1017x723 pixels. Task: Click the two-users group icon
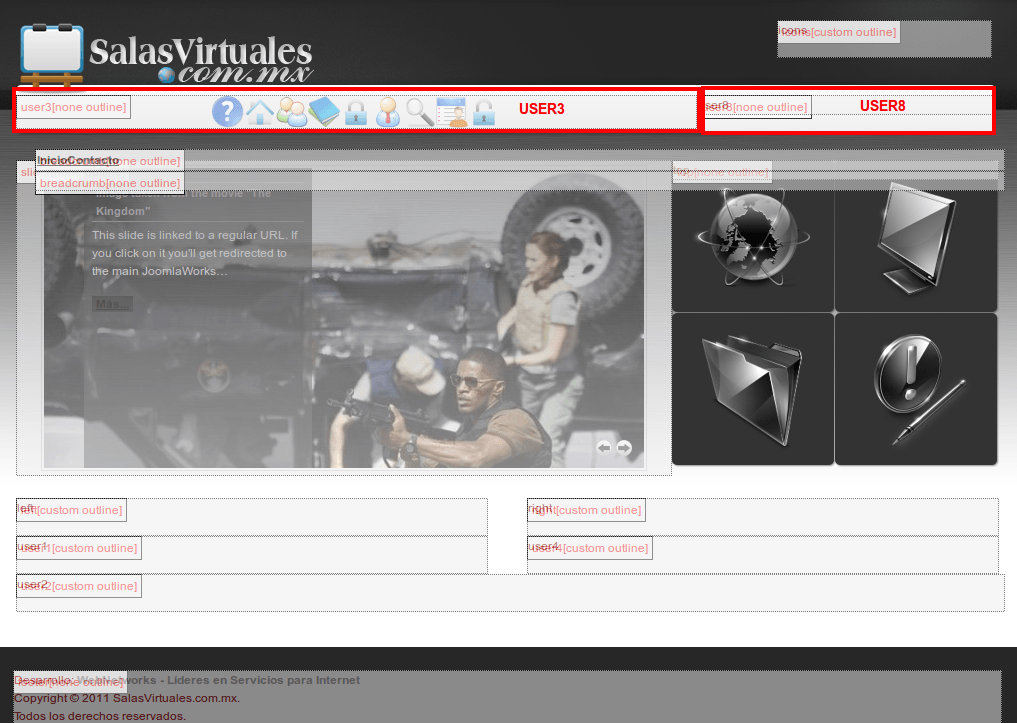click(292, 112)
